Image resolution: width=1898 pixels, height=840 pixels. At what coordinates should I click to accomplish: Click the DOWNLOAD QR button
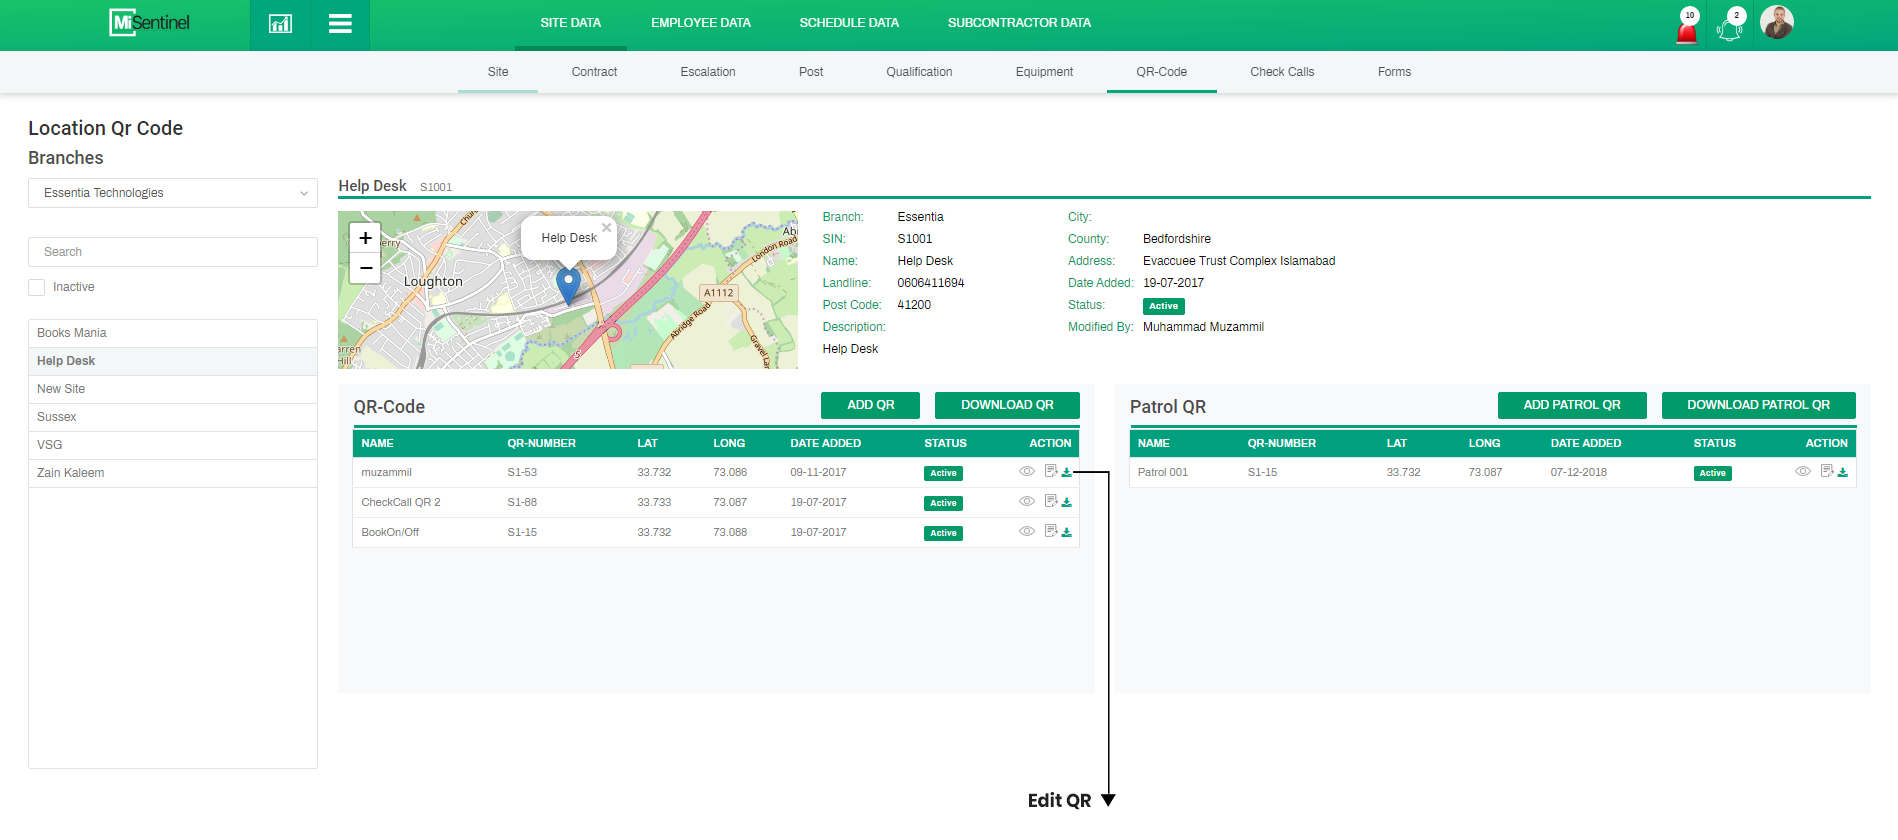pyautogui.click(x=1007, y=405)
